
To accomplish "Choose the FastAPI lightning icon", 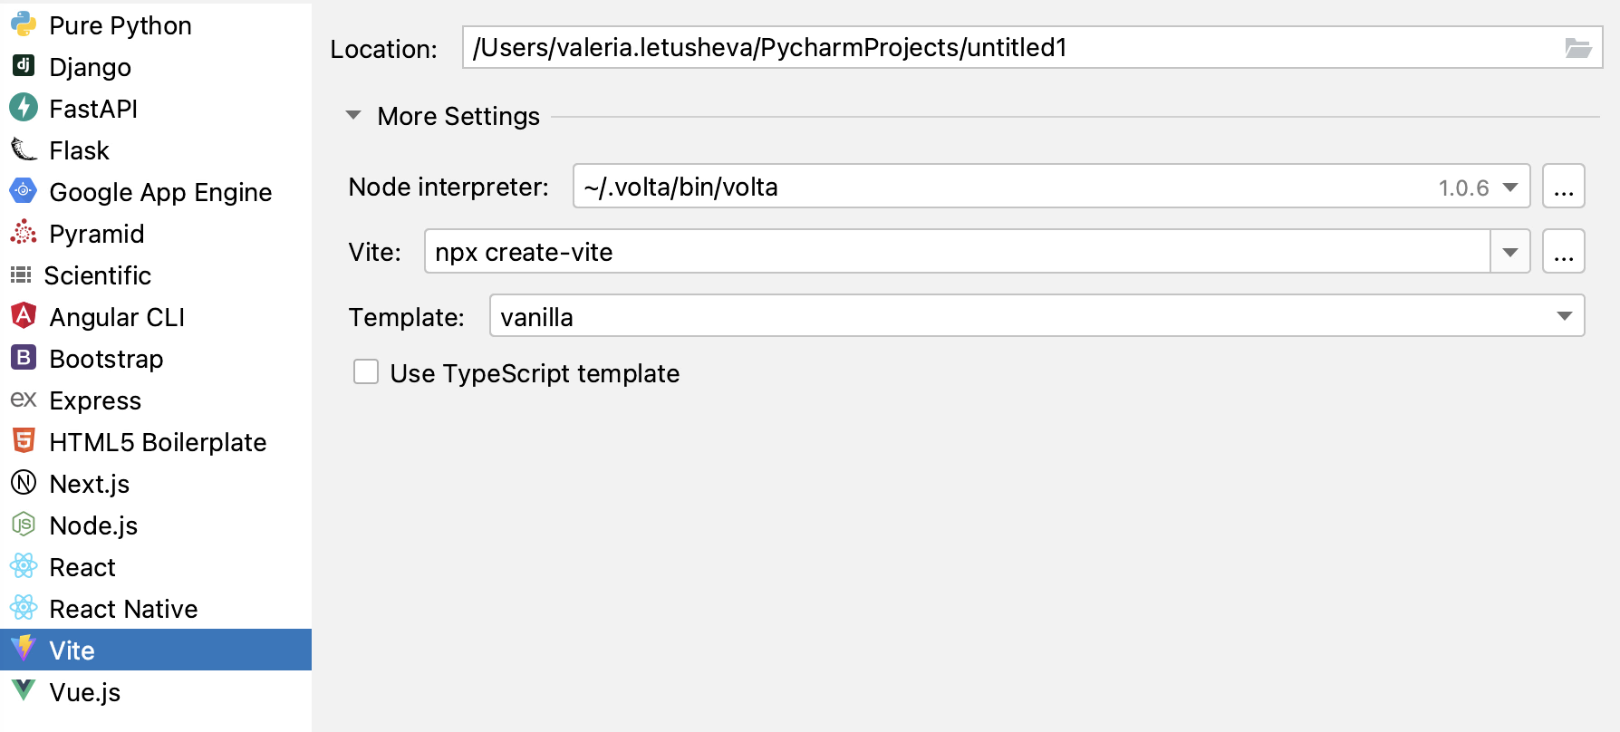I will (23, 107).
